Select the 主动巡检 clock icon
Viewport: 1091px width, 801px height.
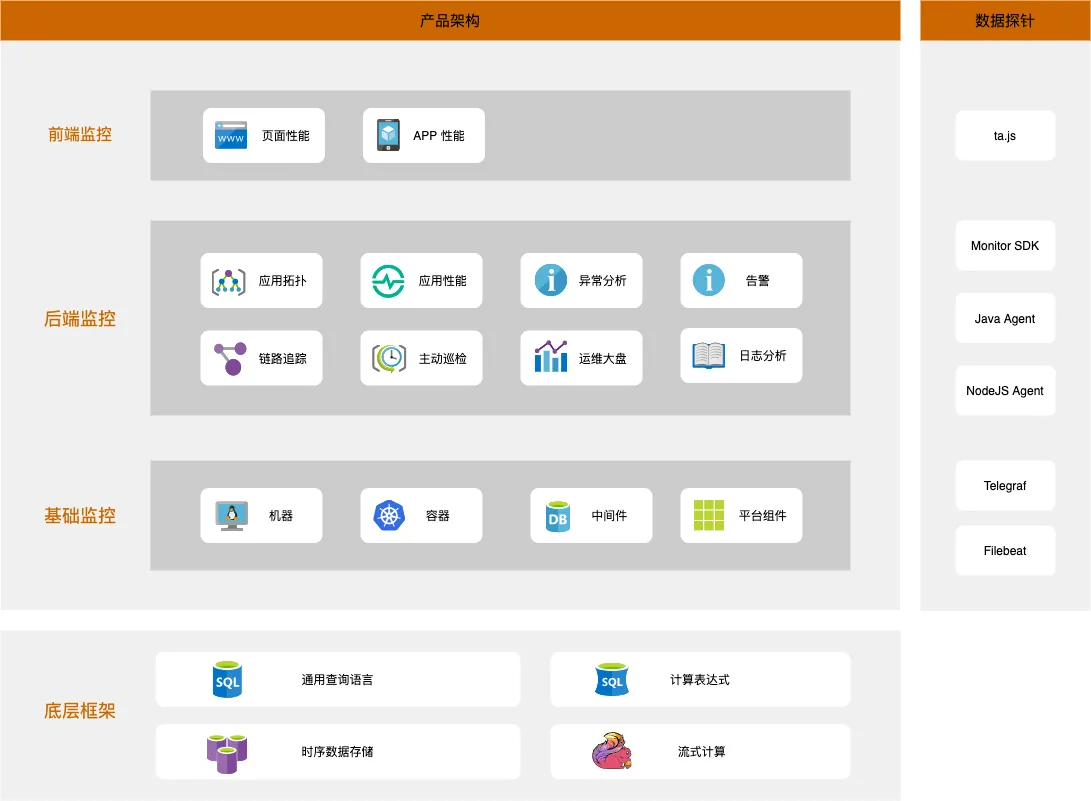(389, 358)
